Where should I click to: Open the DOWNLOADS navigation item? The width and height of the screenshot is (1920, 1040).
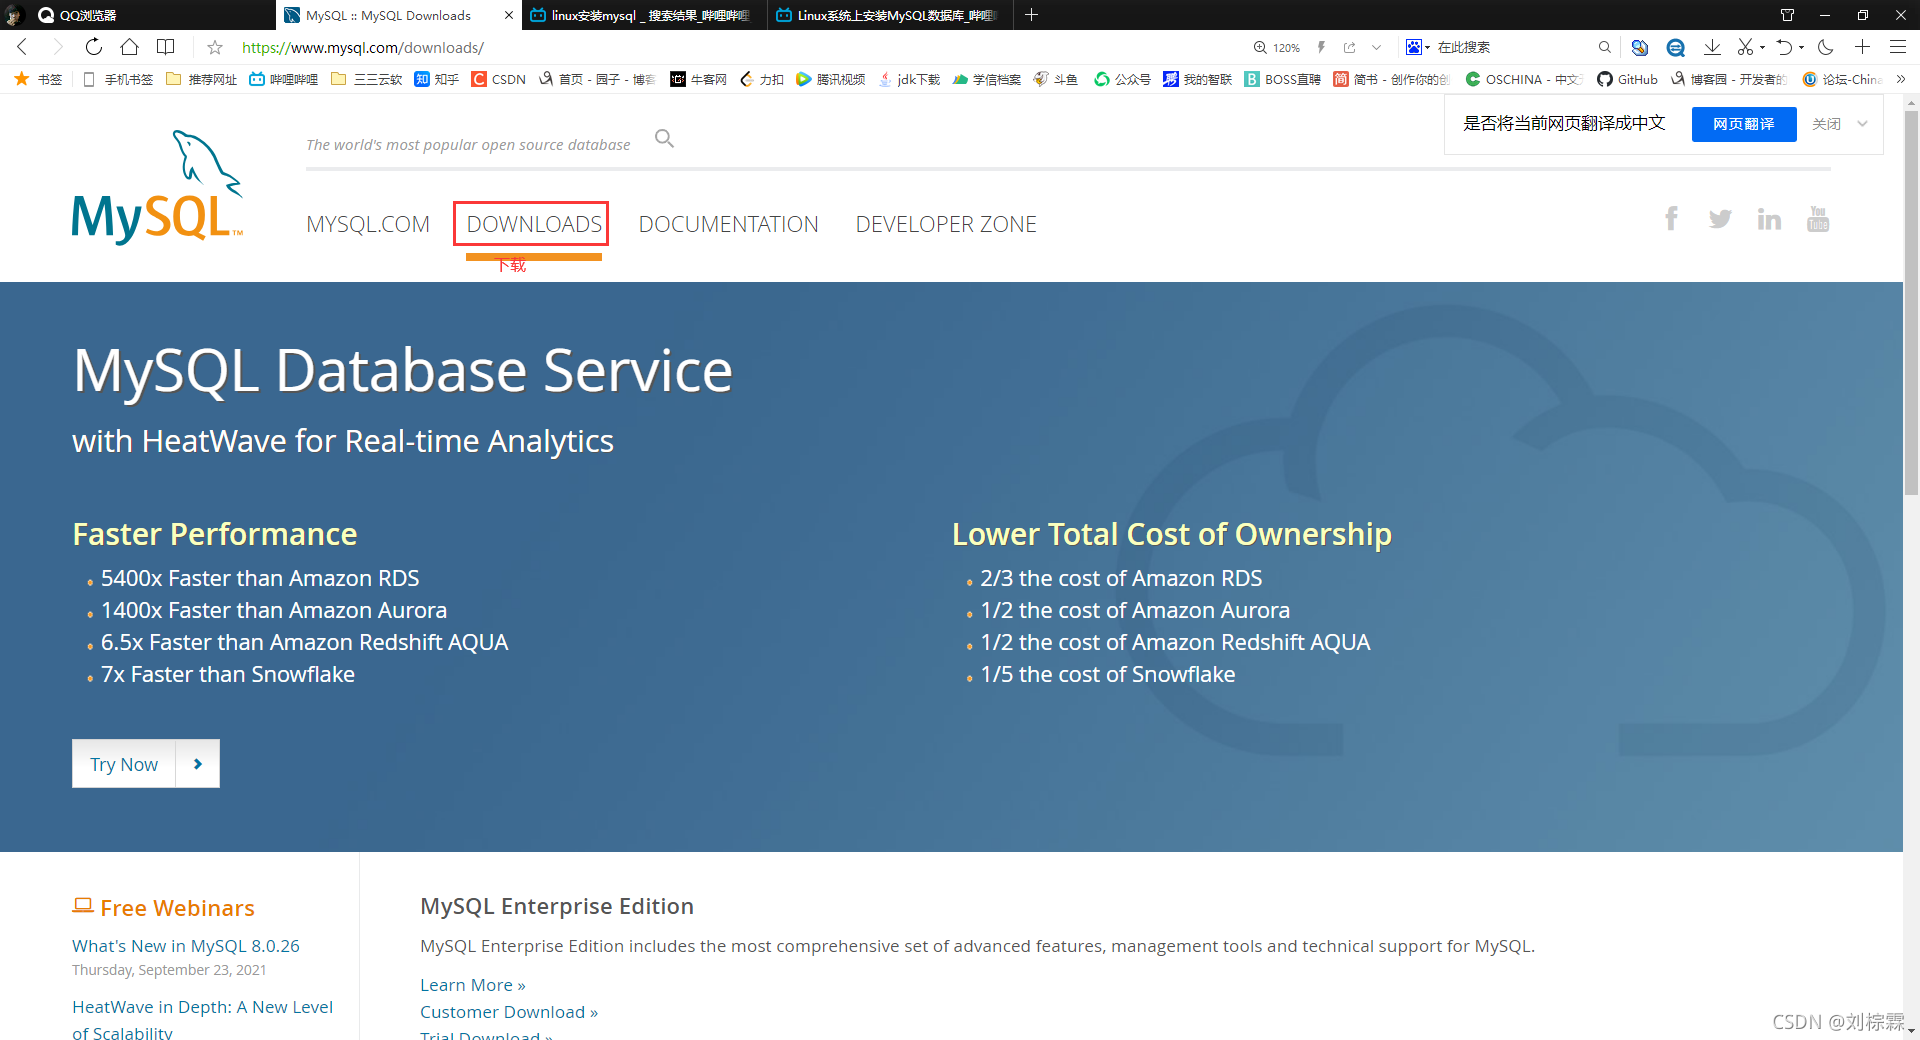click(x=534, y=224)
